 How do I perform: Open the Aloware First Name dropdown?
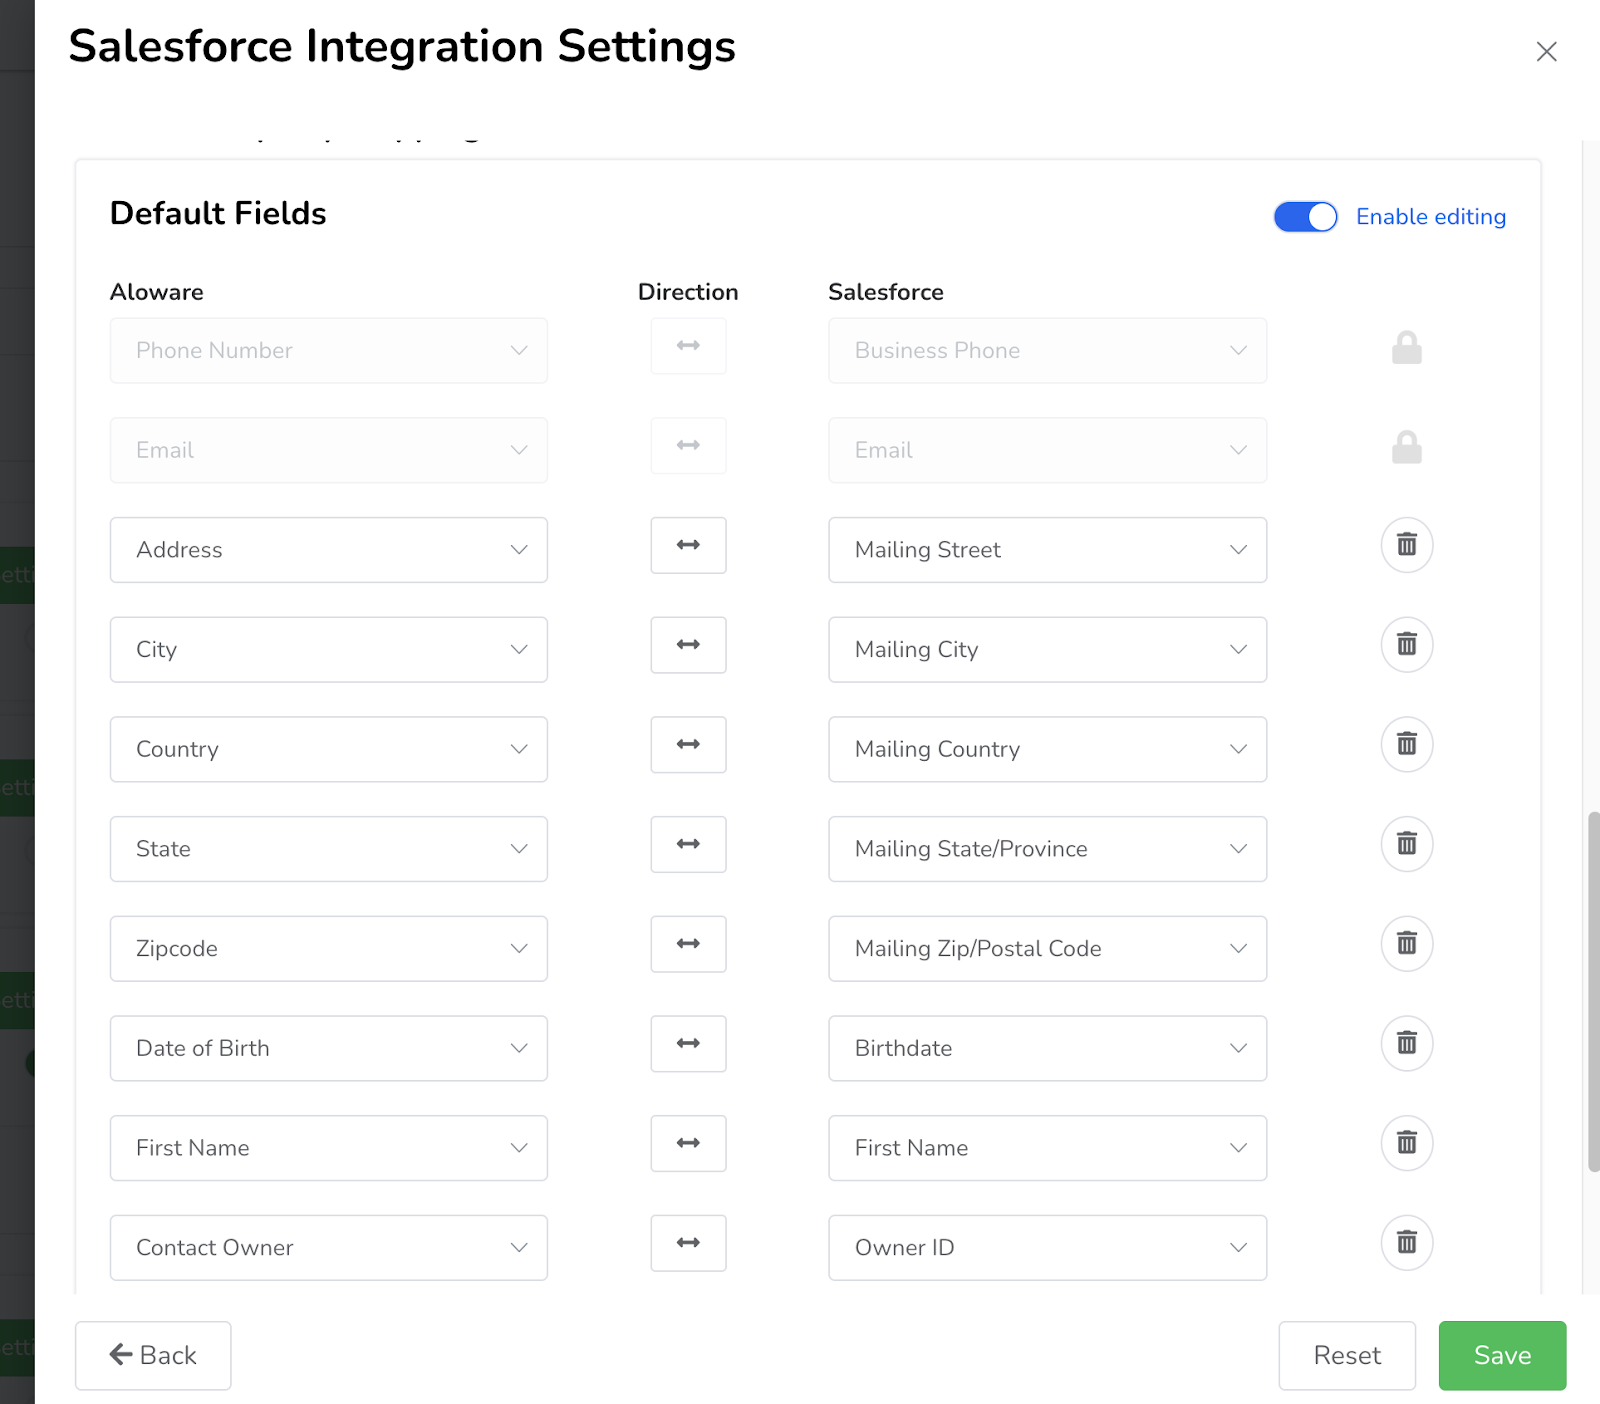(328, 1148)
